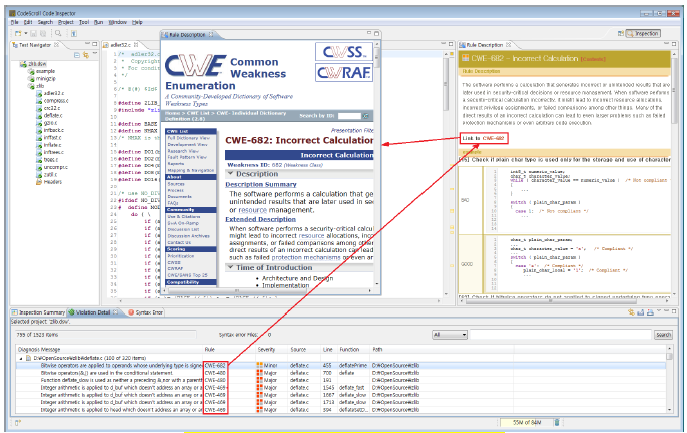This screenshot has height=433, width=687.
Task: Click the third icon in violation panel toolbar
Action: click(650, 312)
